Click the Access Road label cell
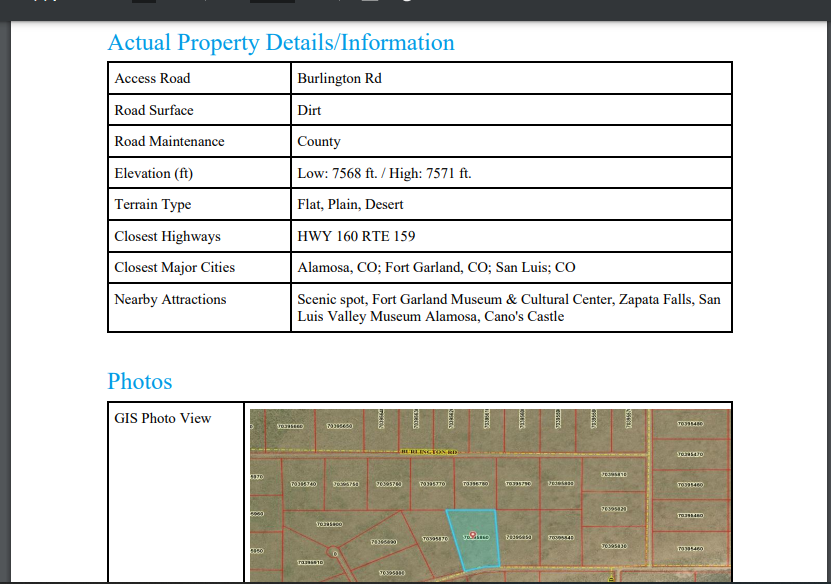The height and width of the screenshot is (584, 831). click(152, 79)
